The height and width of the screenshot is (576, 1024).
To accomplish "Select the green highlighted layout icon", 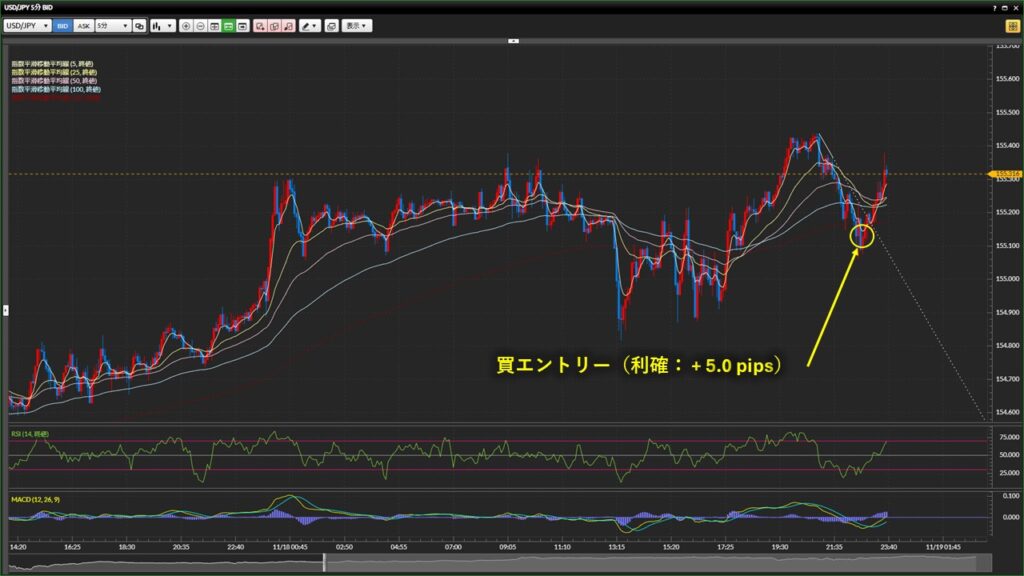I will click(229, 25).
